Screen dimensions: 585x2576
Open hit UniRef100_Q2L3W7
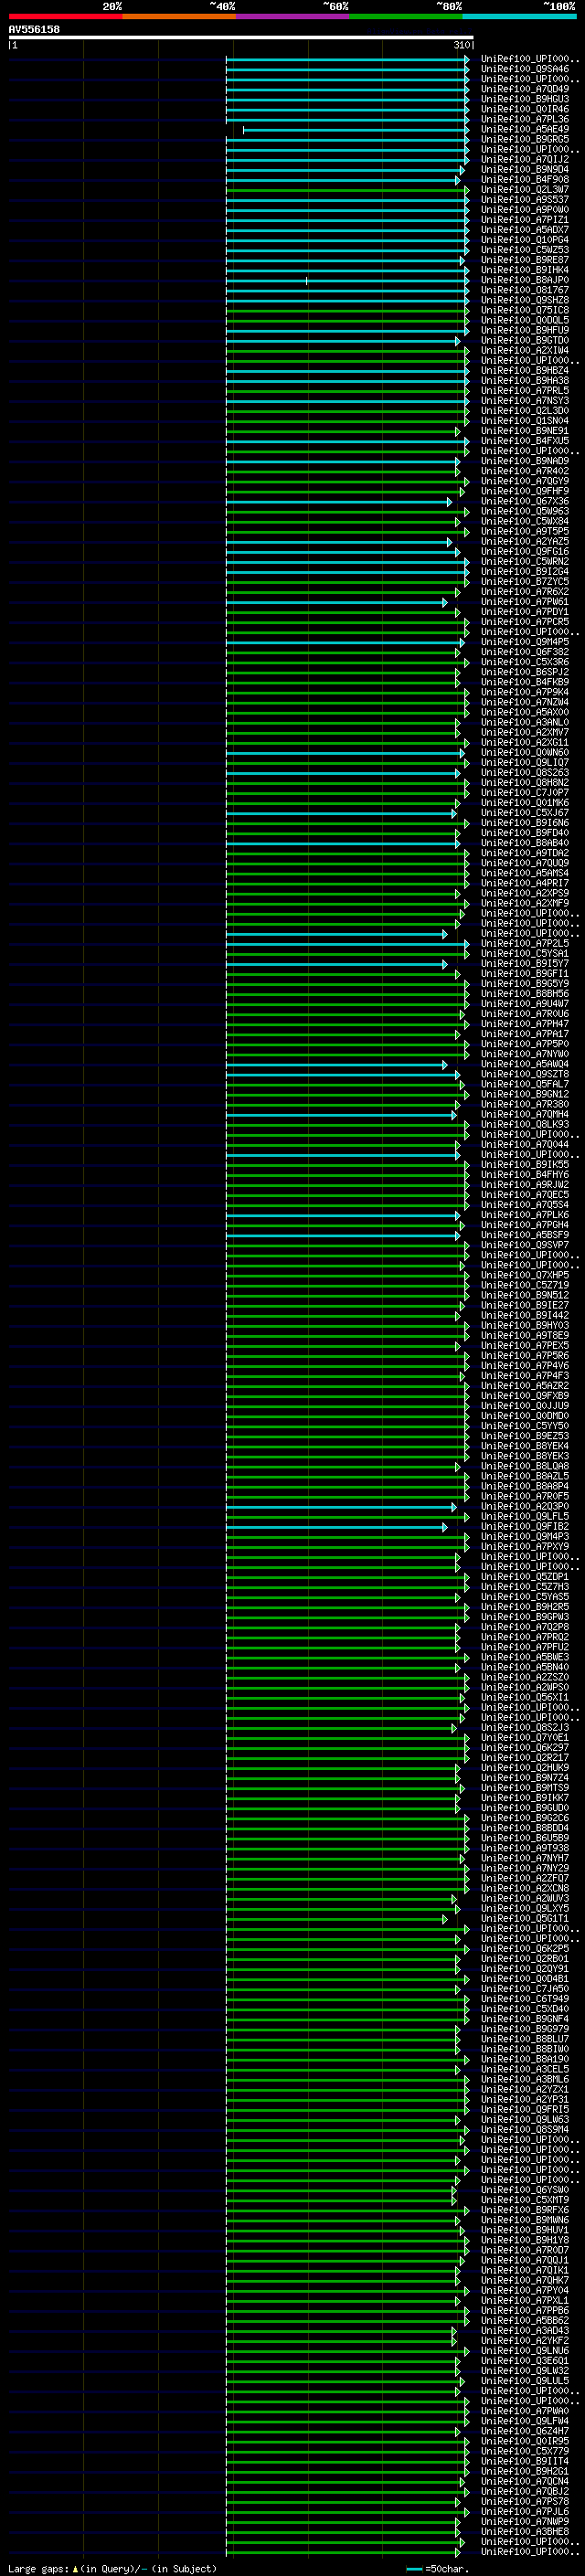[525, 189]
